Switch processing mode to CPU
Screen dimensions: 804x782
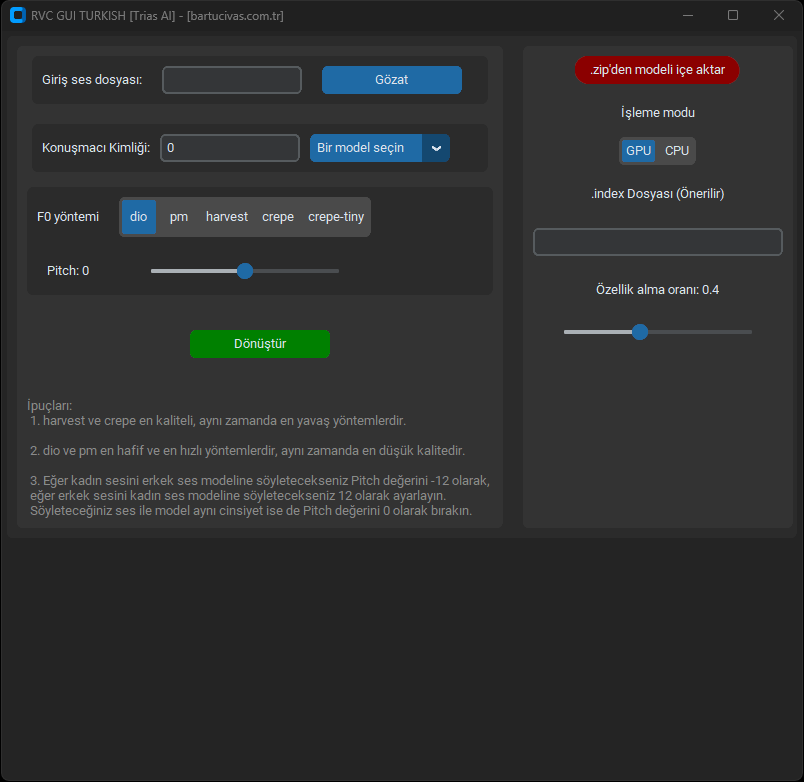[677, 151]
